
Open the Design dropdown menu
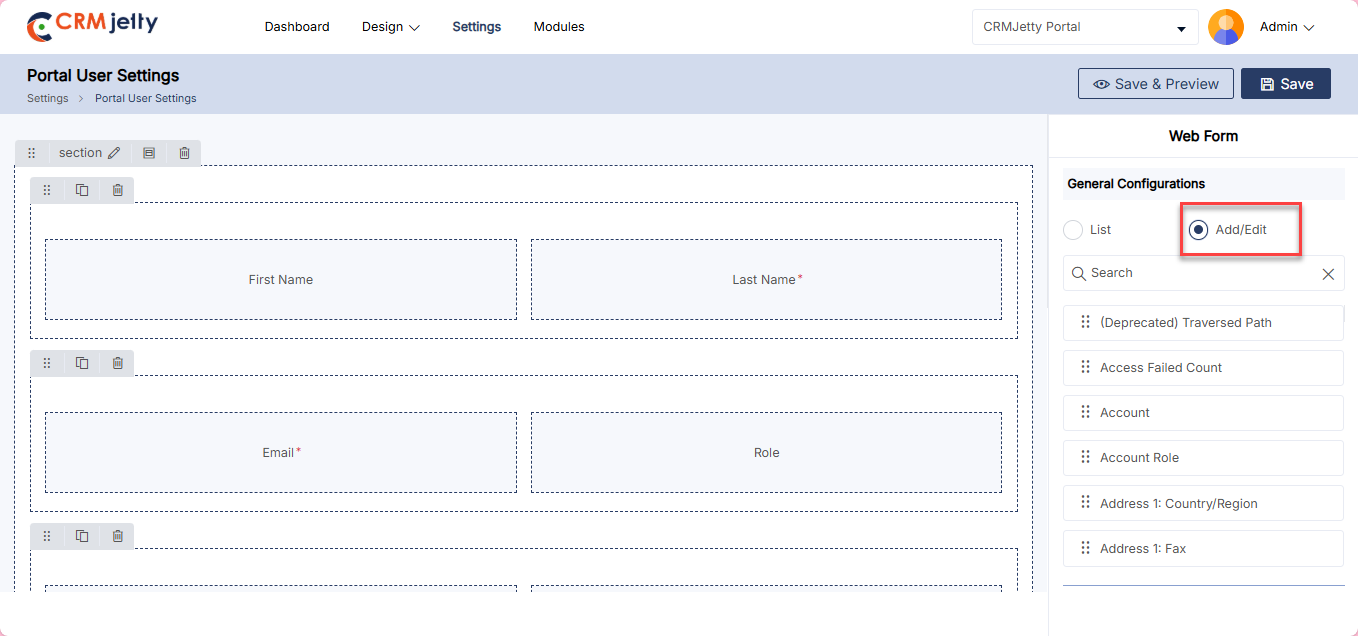(390, 27)
